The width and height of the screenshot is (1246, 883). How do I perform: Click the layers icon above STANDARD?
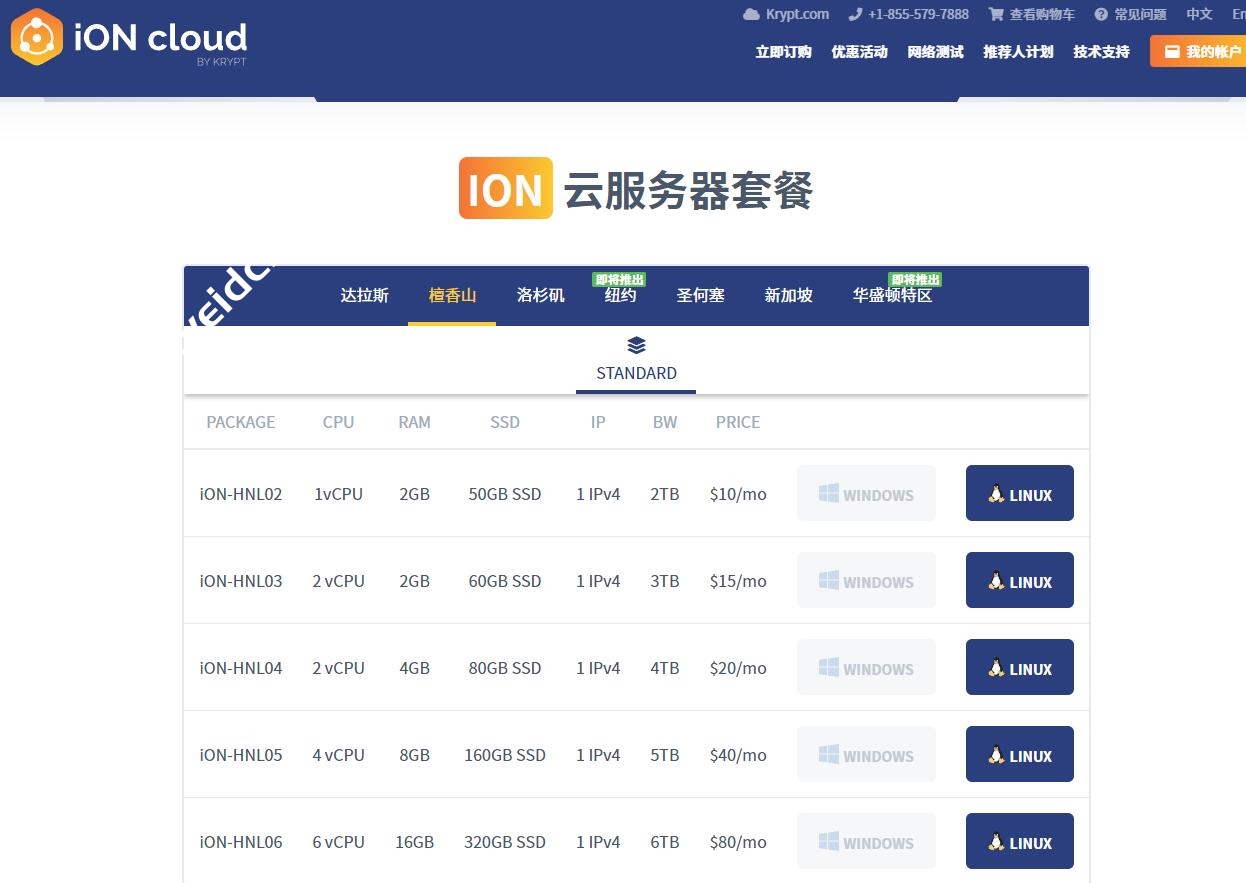[636, 345]
